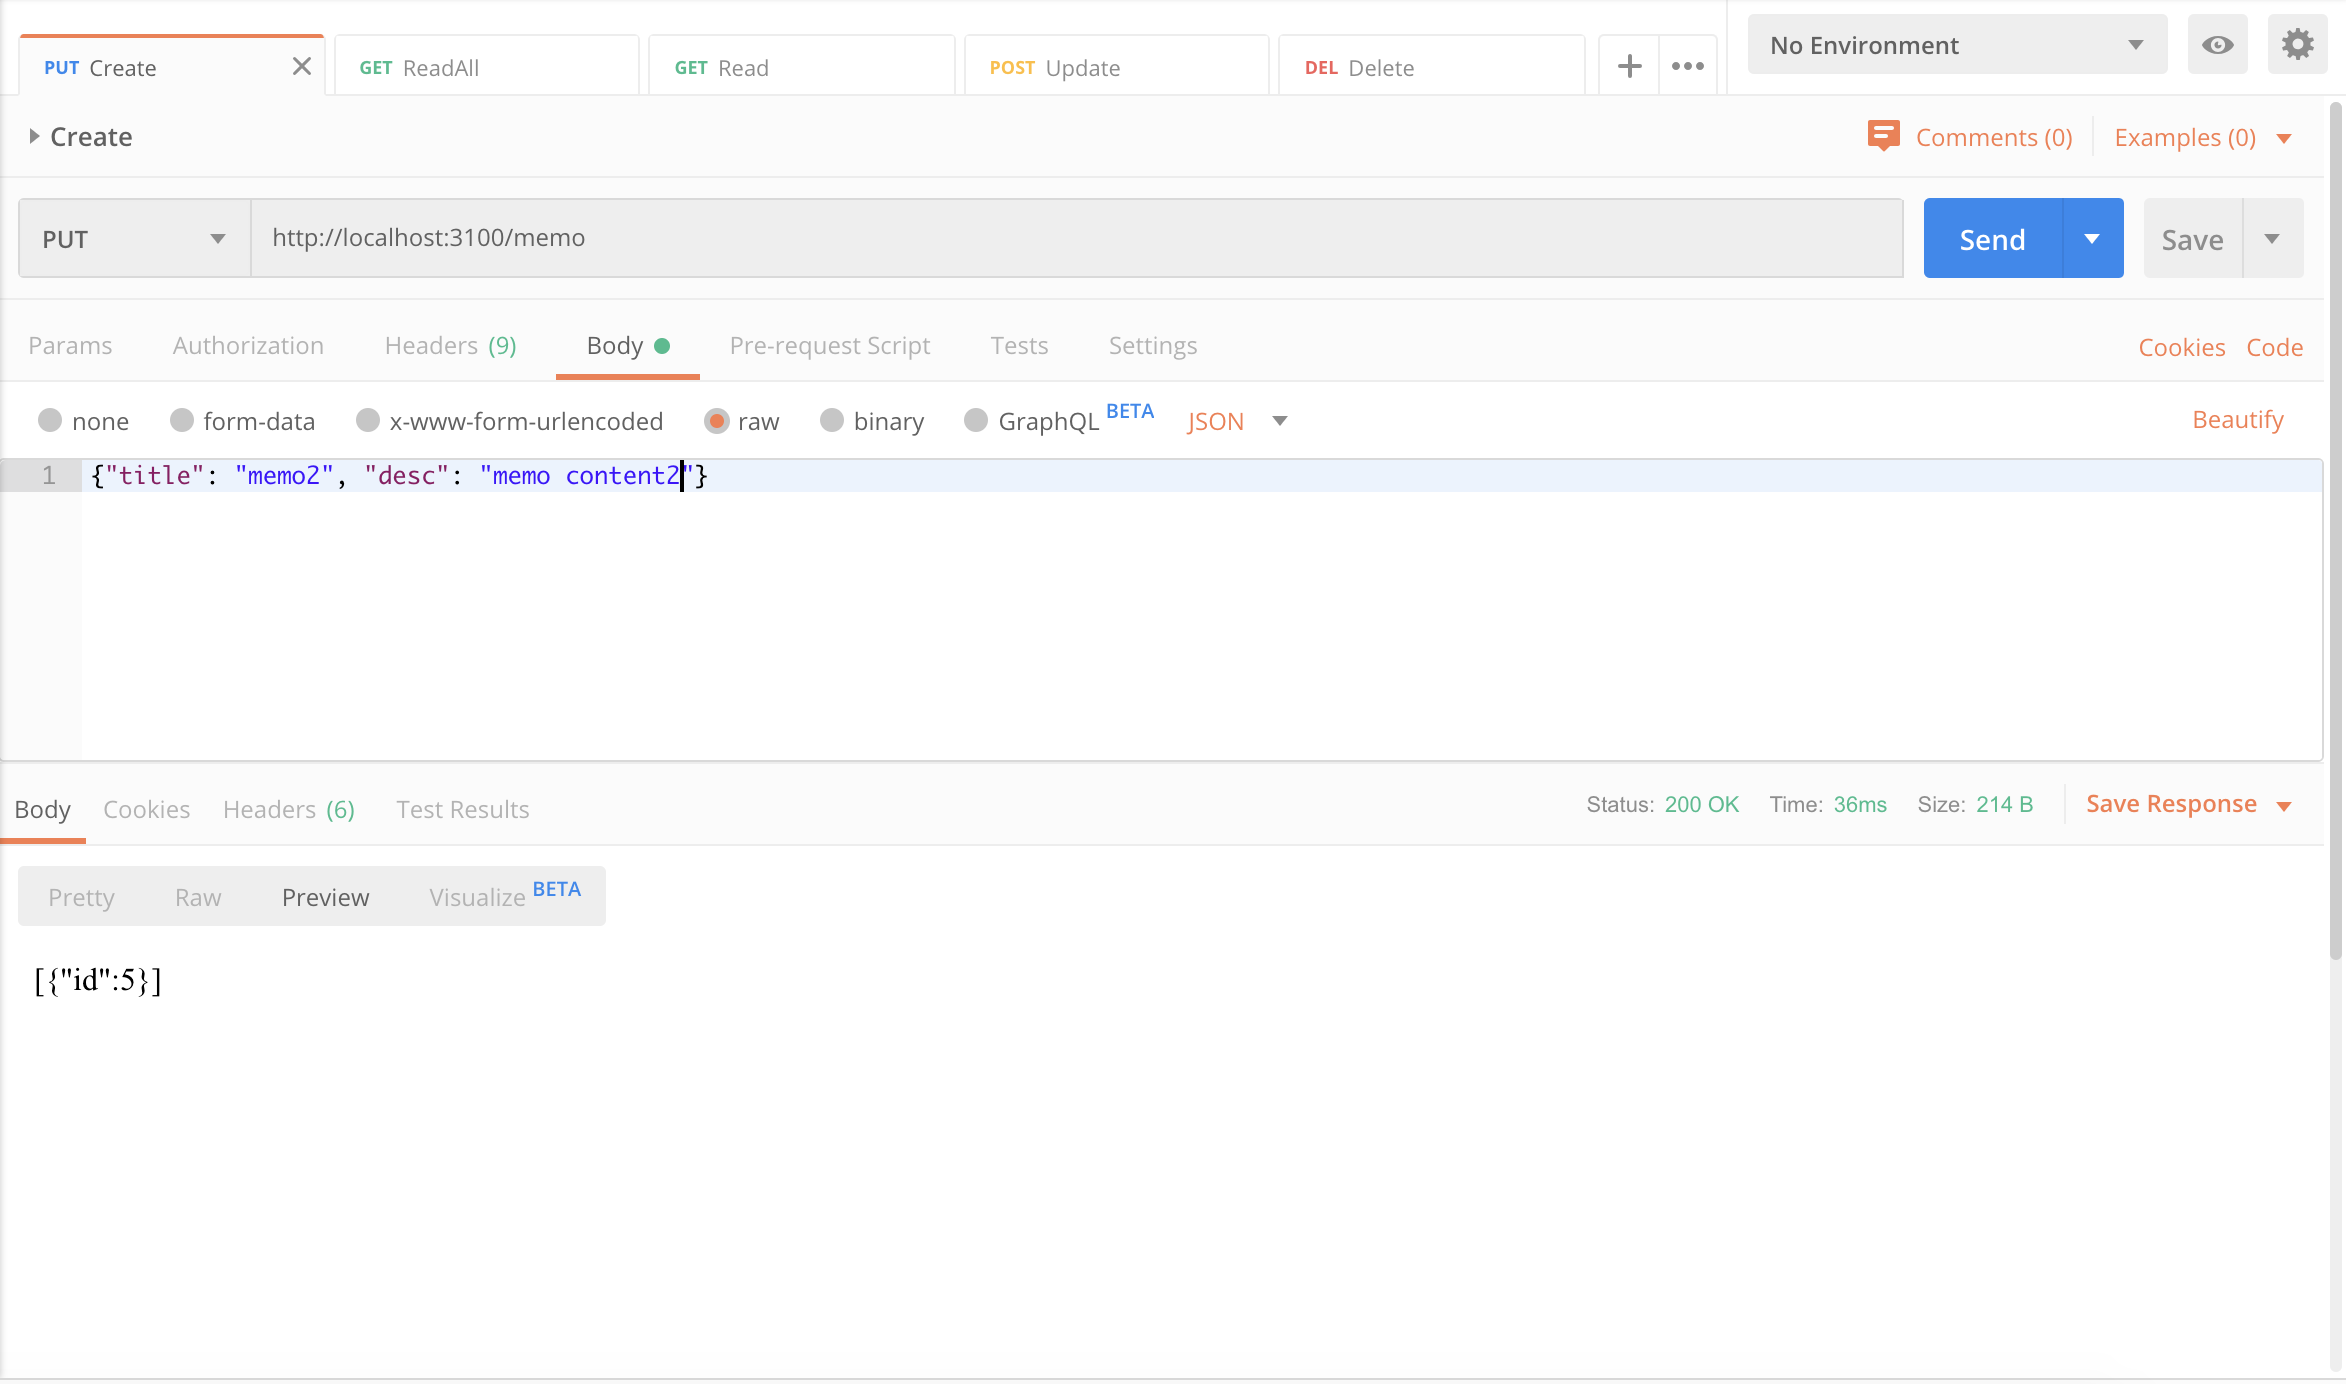The height and width of the screenshot is (1384, 2346).
Task: Open the Cookies link near Code
Action: coord(2182,347)
